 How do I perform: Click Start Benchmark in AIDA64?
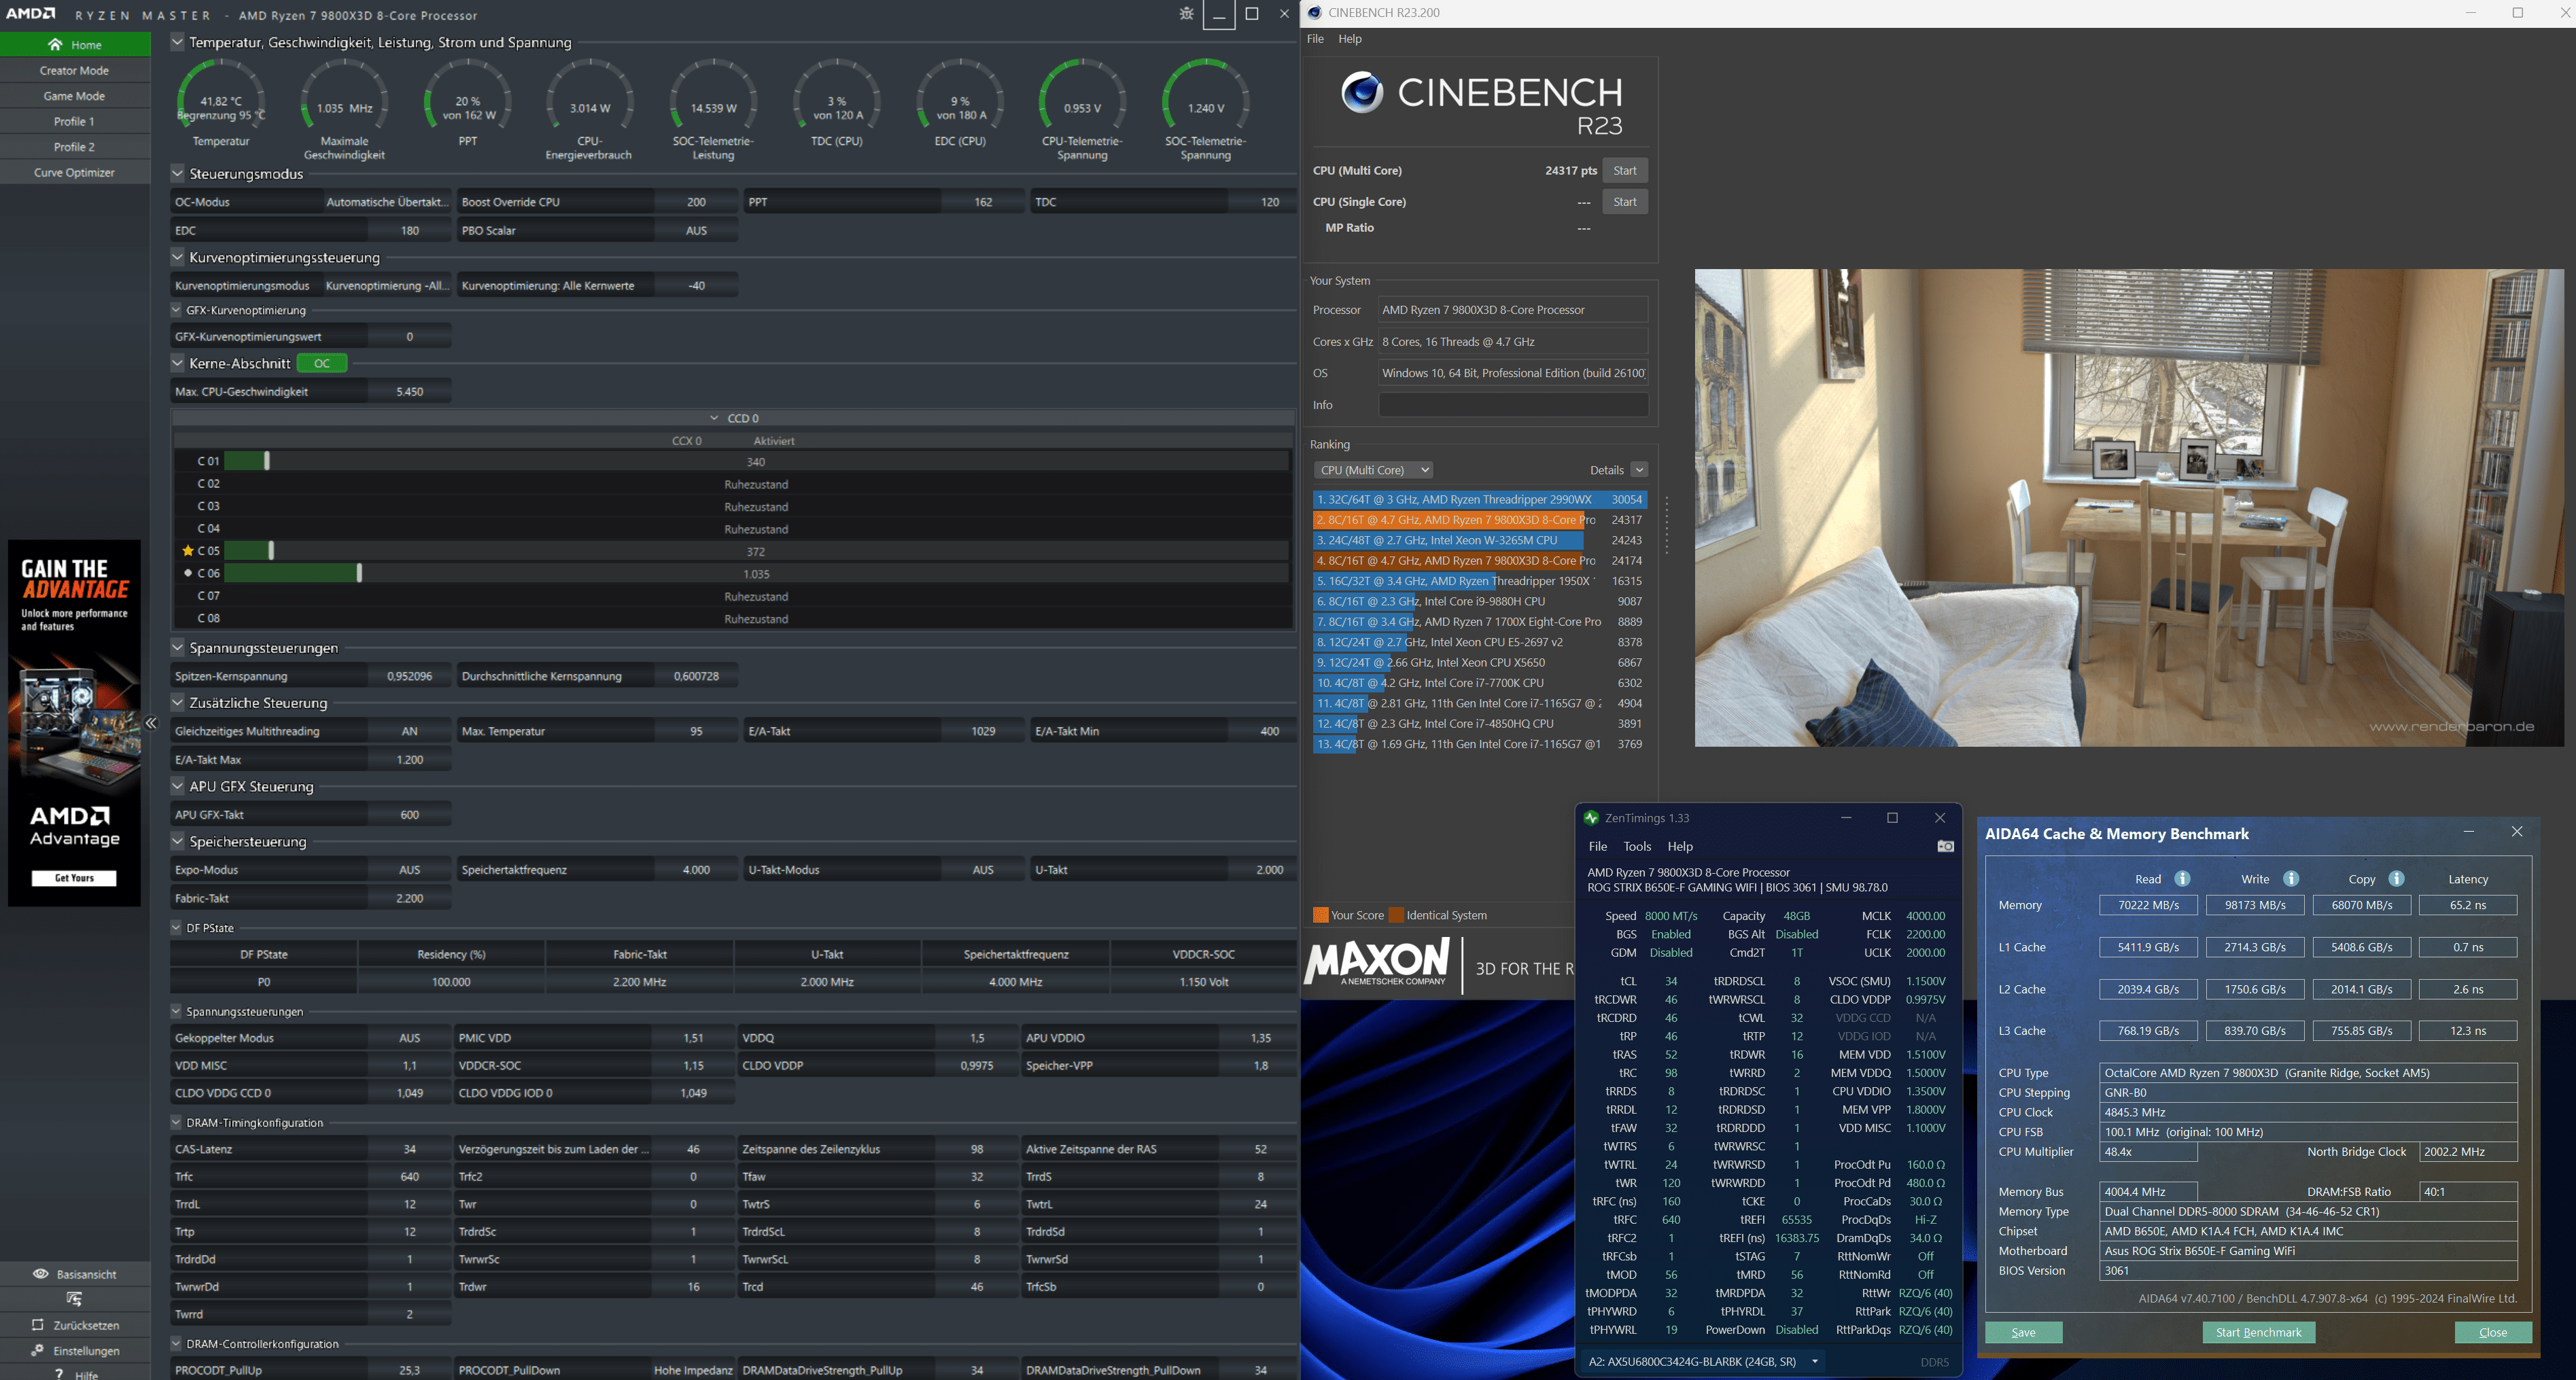click(x=2258, y=1332)
